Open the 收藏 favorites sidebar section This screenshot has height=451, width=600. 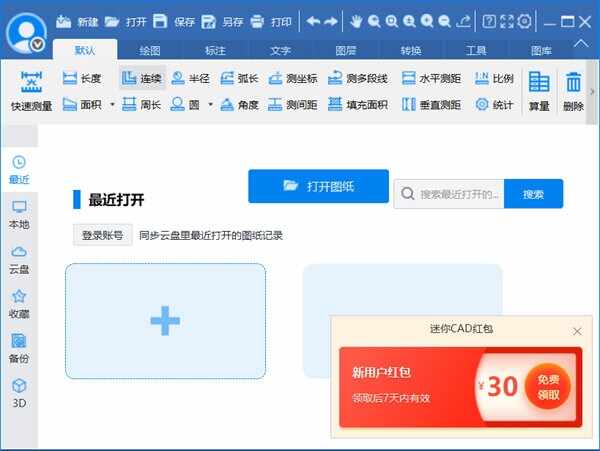tap(19, 302)
